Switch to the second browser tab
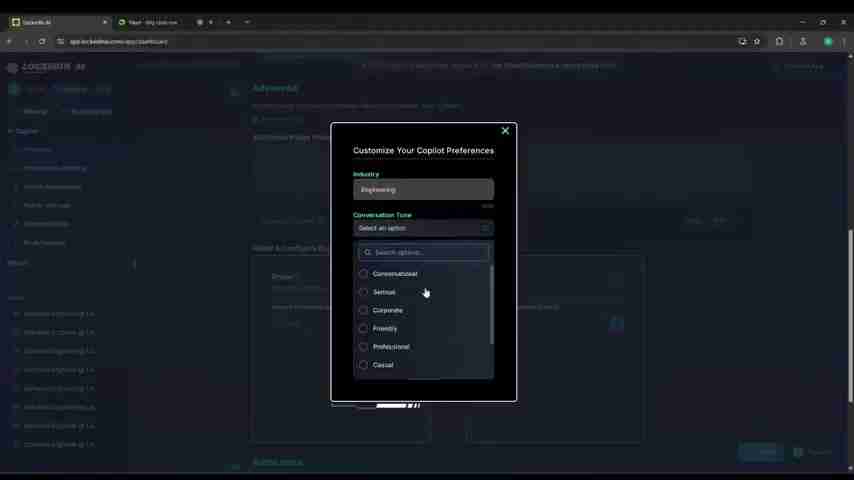The image size is (854, 480). click(x=151, y=22)
